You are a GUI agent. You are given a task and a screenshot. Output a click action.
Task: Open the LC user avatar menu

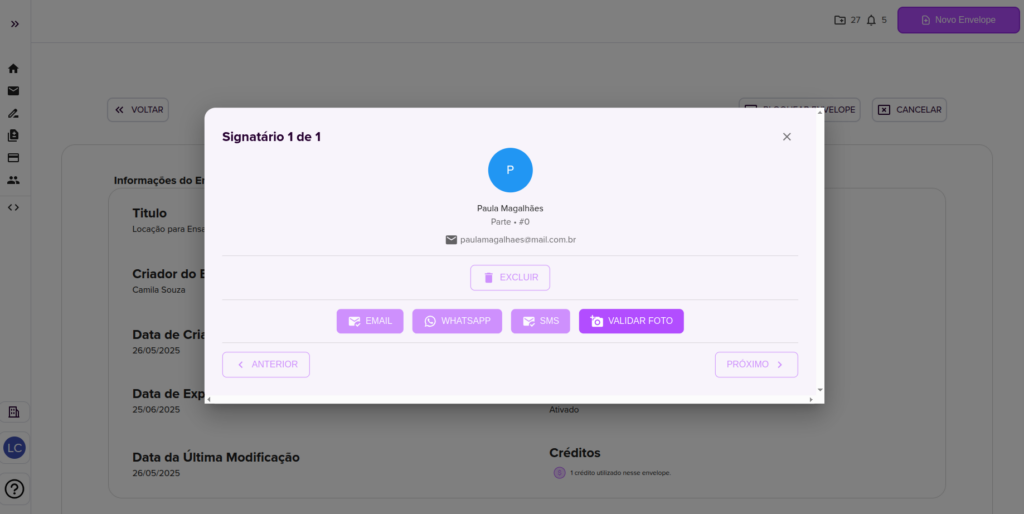pyautogui.click(x=15, y=448)
